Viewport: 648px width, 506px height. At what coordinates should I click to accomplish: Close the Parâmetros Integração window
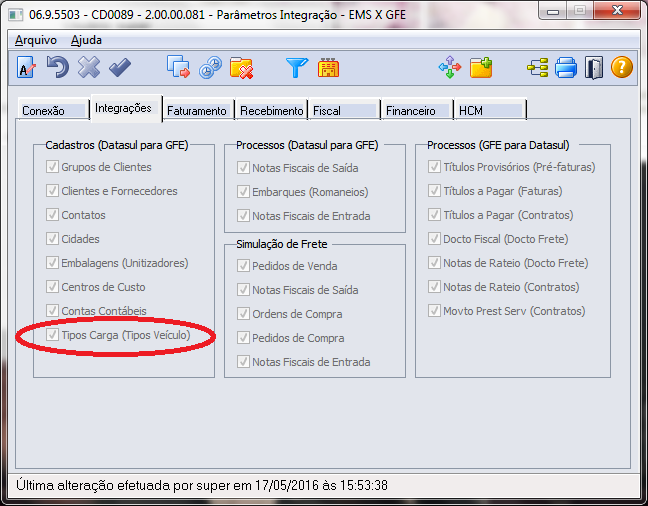tap(617, 11)
